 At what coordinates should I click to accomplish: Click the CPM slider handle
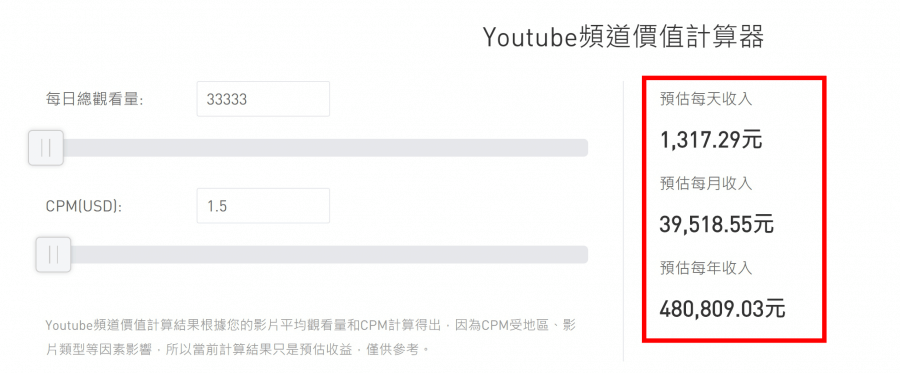(53, 254)
